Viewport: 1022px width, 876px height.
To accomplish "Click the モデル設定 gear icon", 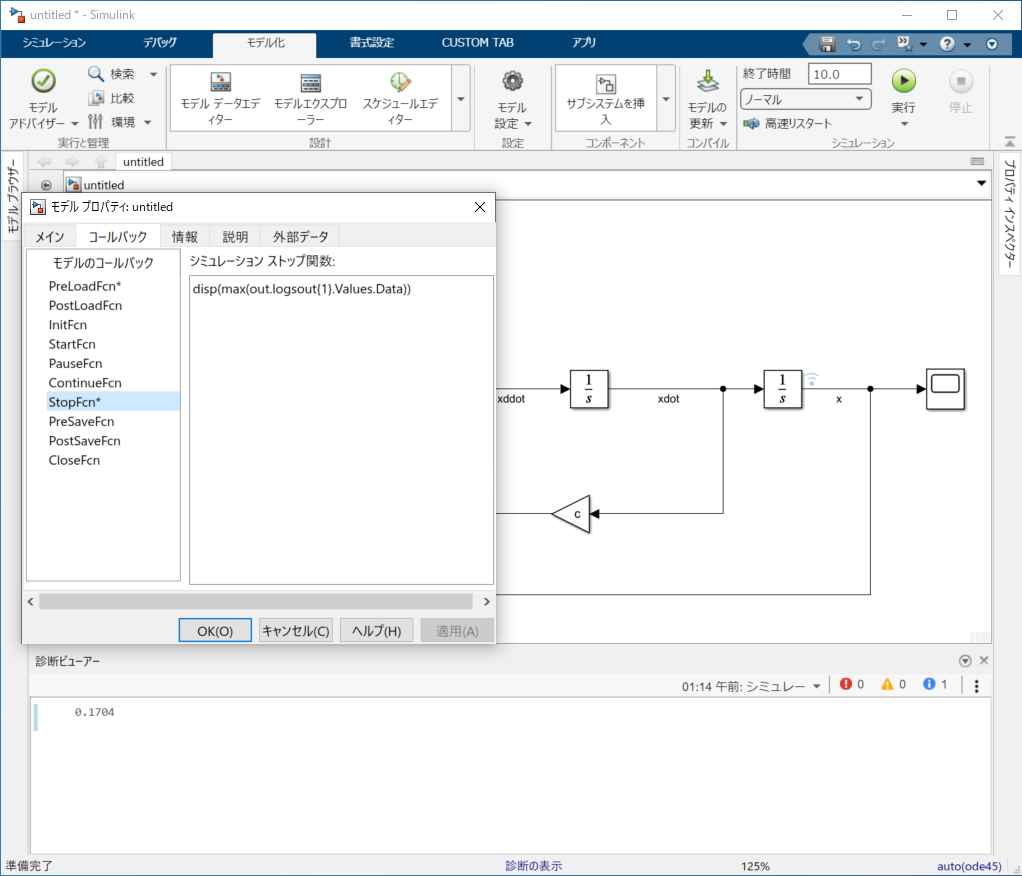I will (513, 82).
